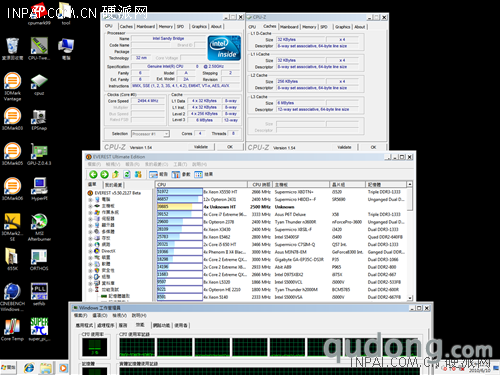Click the EVEREST green Forward arrow
The height and width of the screenshot is (375, 500).
[104, 174]
